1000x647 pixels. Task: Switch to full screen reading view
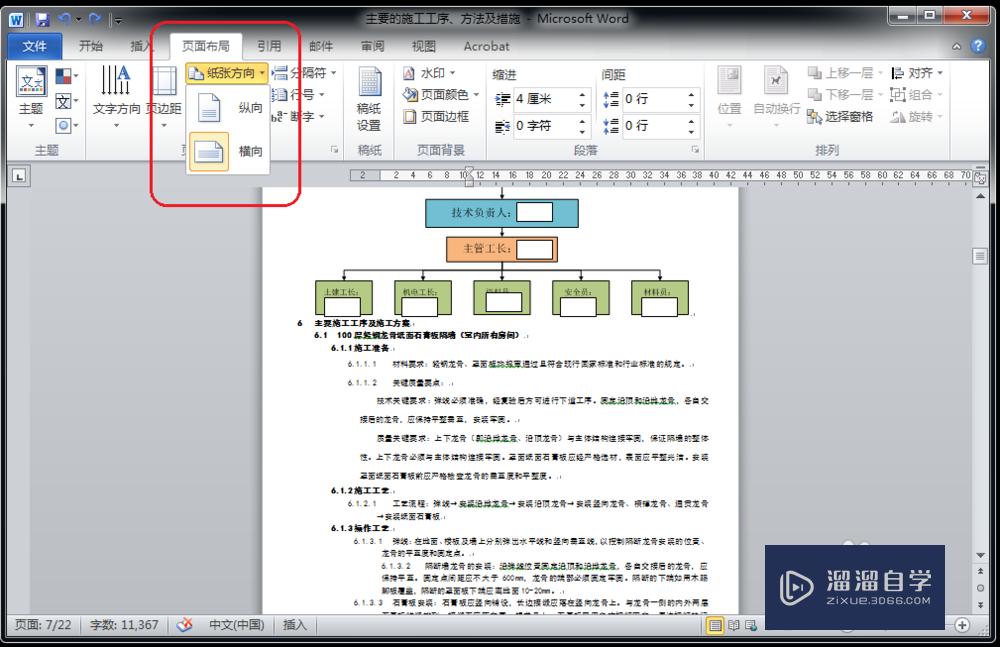pos(734,625)
